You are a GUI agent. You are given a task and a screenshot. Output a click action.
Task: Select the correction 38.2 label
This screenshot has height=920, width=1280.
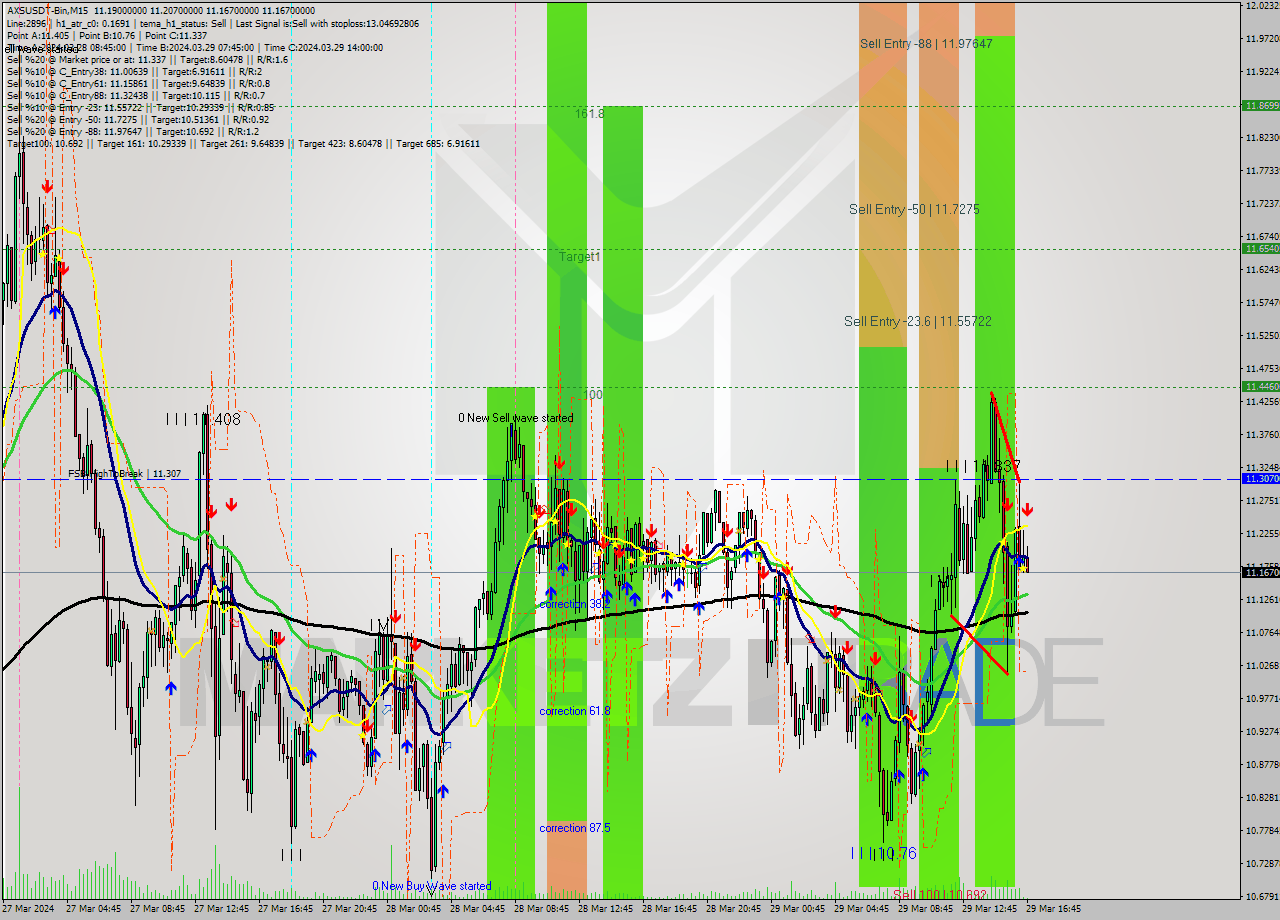(575, 604)
